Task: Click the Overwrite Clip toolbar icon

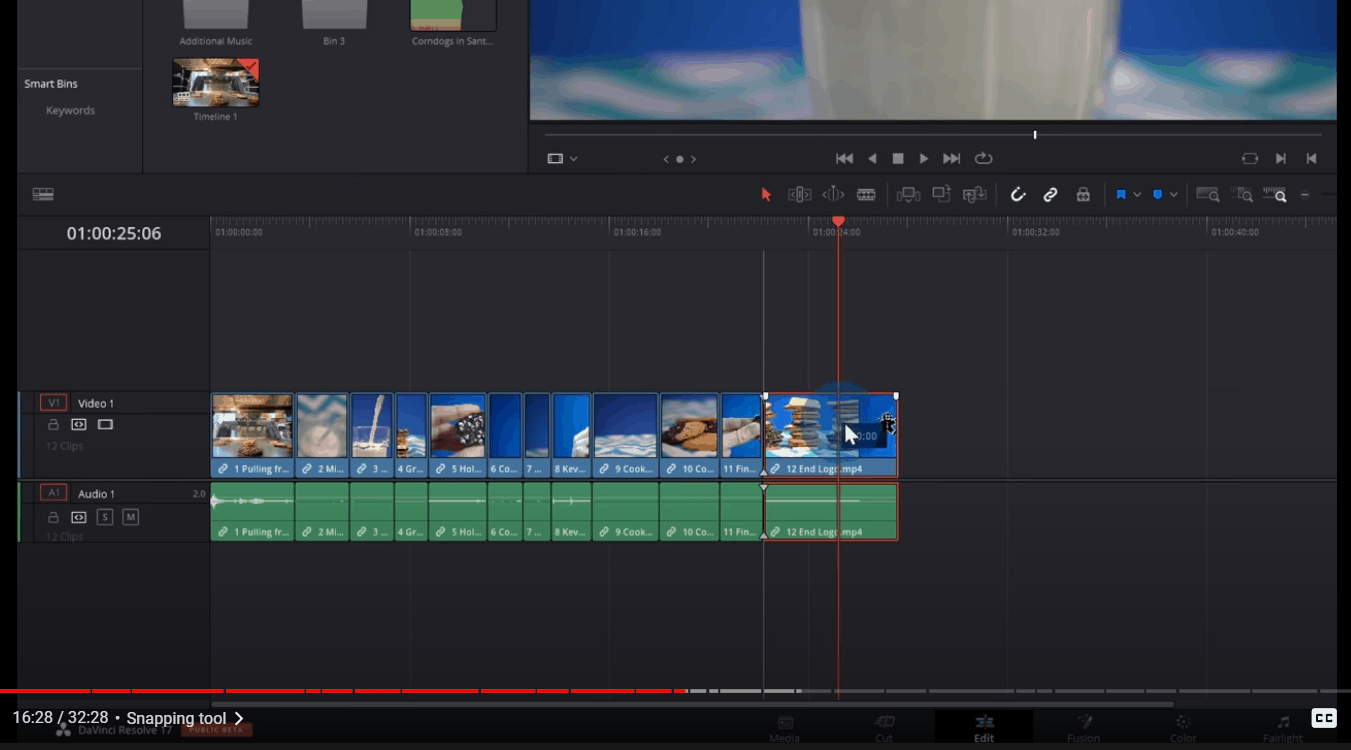Action: pyautogui.click(x=941, y=195)
